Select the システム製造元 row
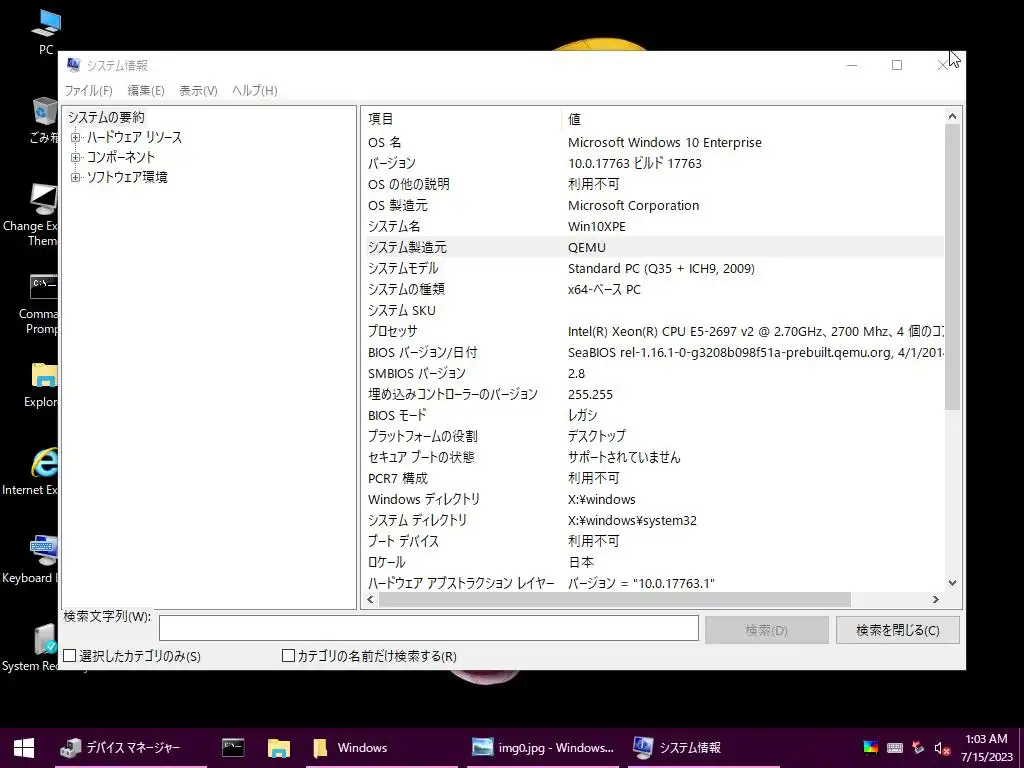Screen dimensions: 1024x768 [653, 248]
